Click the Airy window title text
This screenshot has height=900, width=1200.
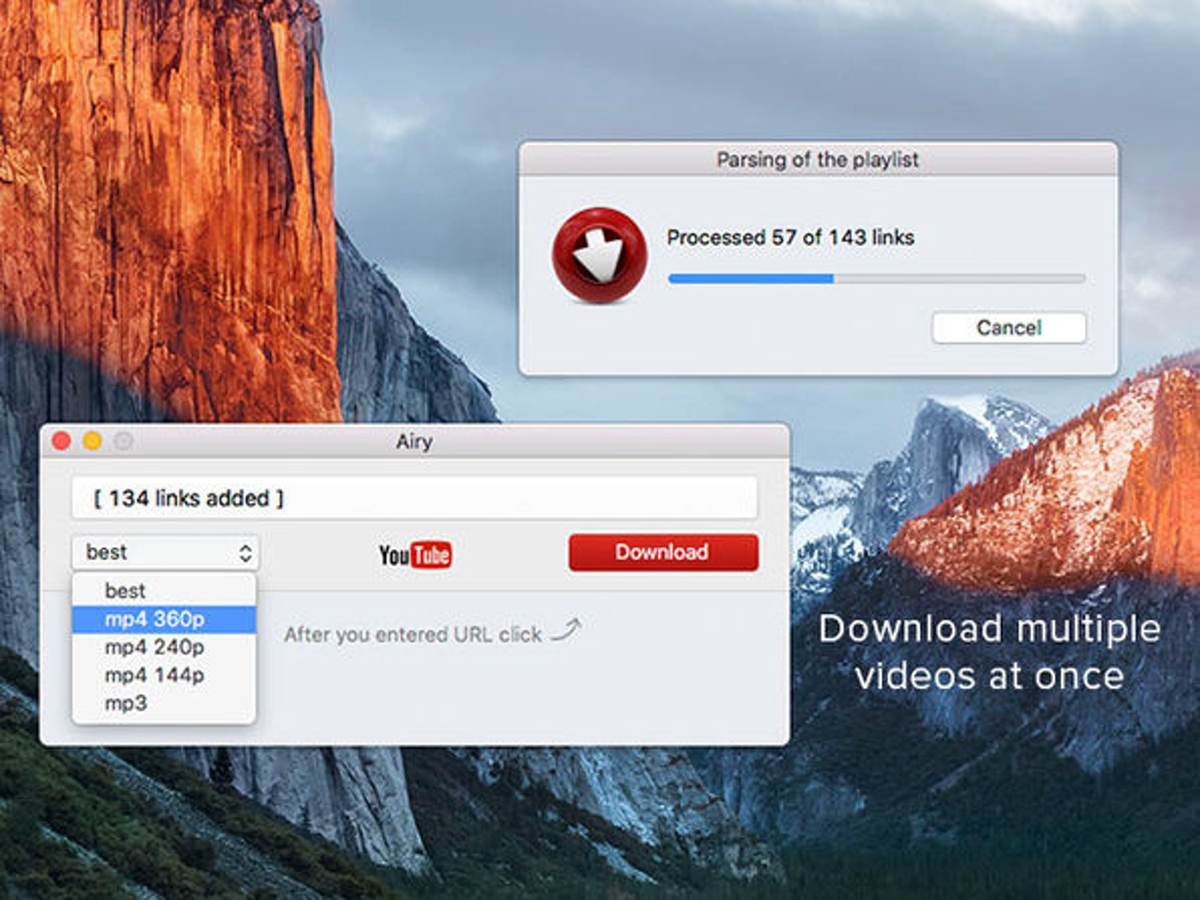[x=414, y=441]
